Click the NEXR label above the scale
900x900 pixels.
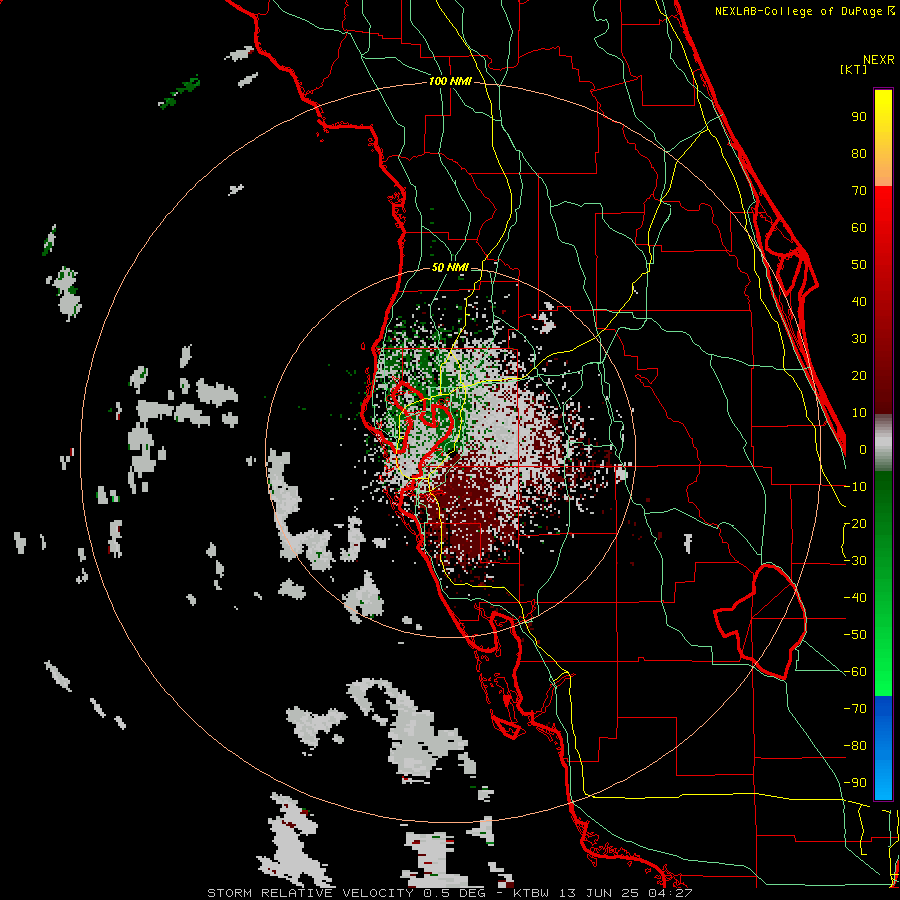pyautogui.click(x=879, y=60)
